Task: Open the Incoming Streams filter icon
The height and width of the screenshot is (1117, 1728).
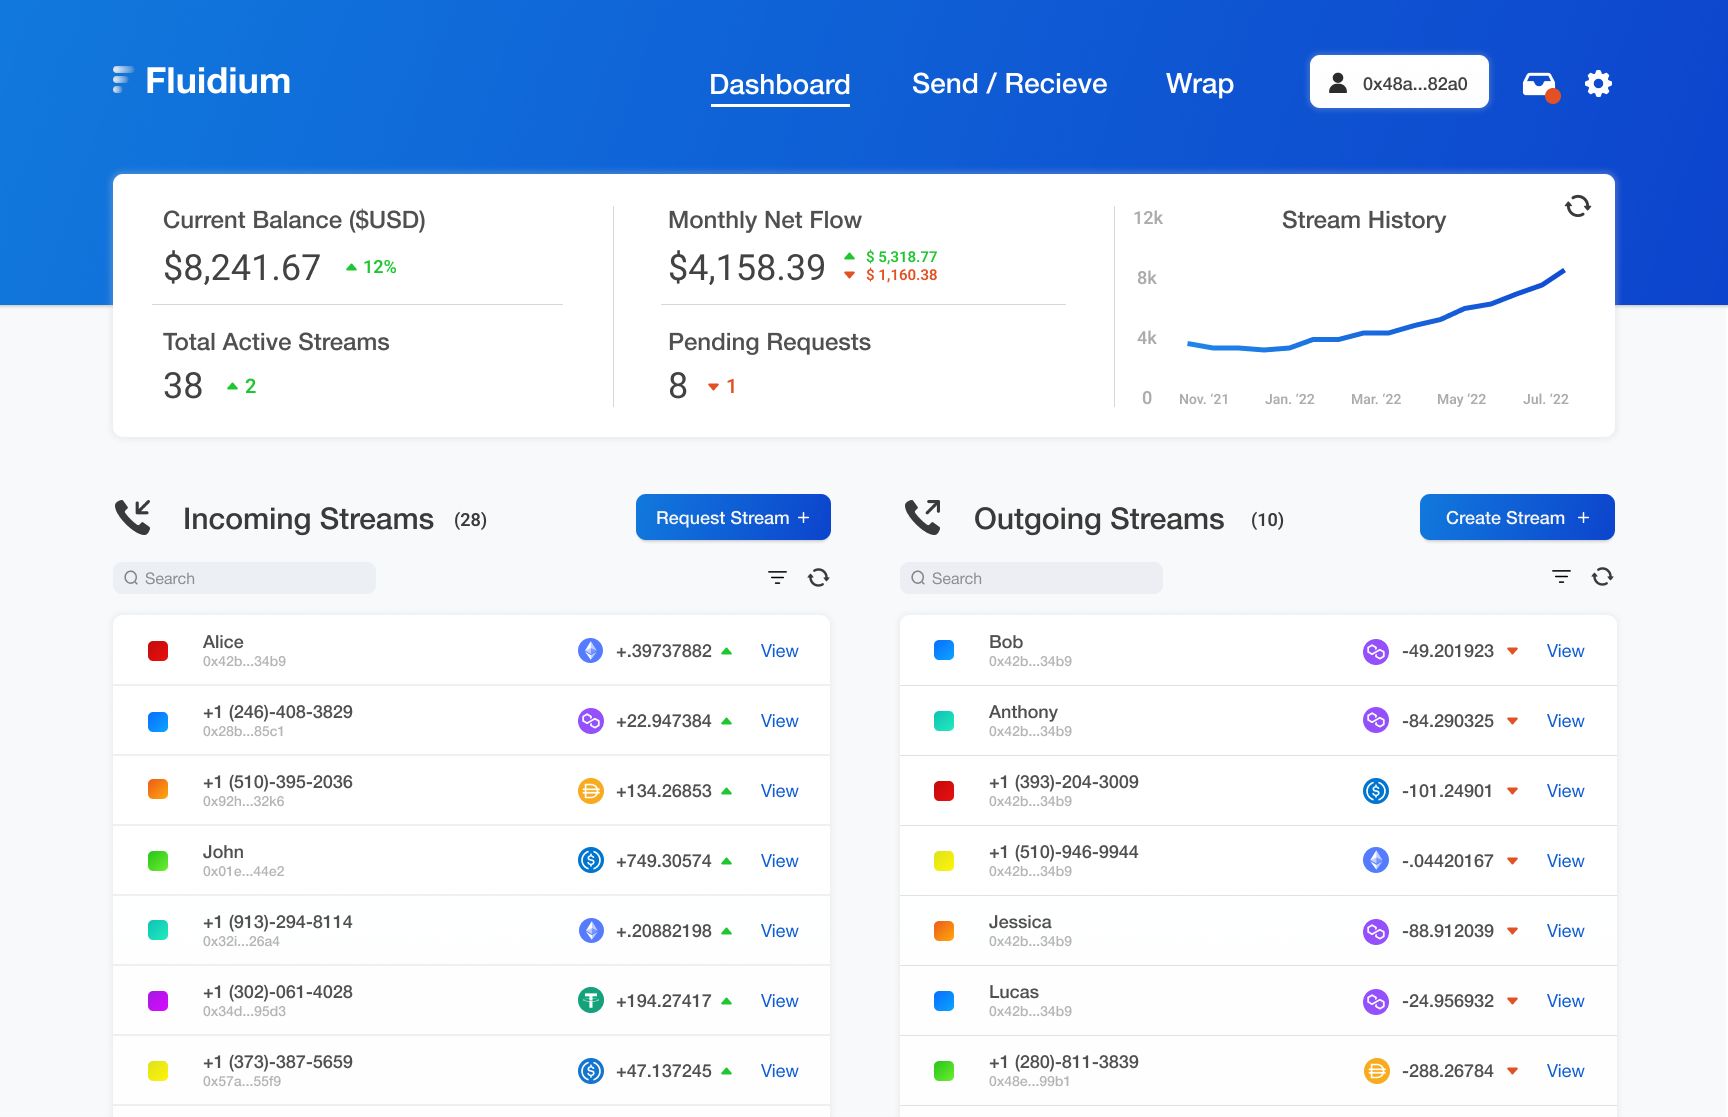Action: [777, 577]
